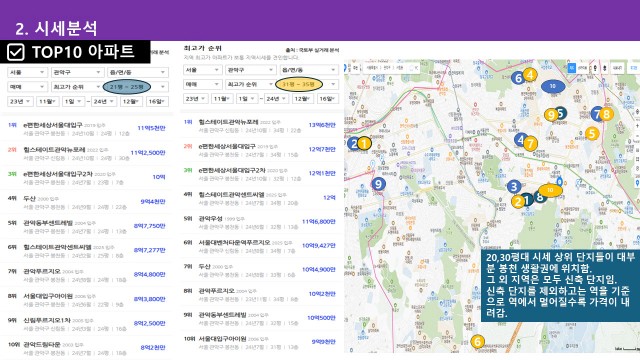Open the 31평~35평 size dropdown
640x360 pixels.
point(308,84)
